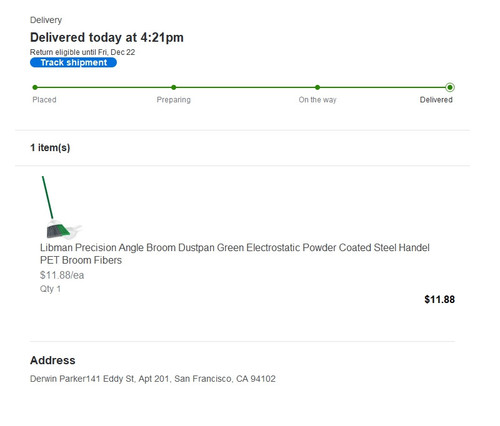Image resolution: width=500 pixels, height=426 pixels.
Task: Open the Libman broom product thumbnail
Action: pos(62,207)
